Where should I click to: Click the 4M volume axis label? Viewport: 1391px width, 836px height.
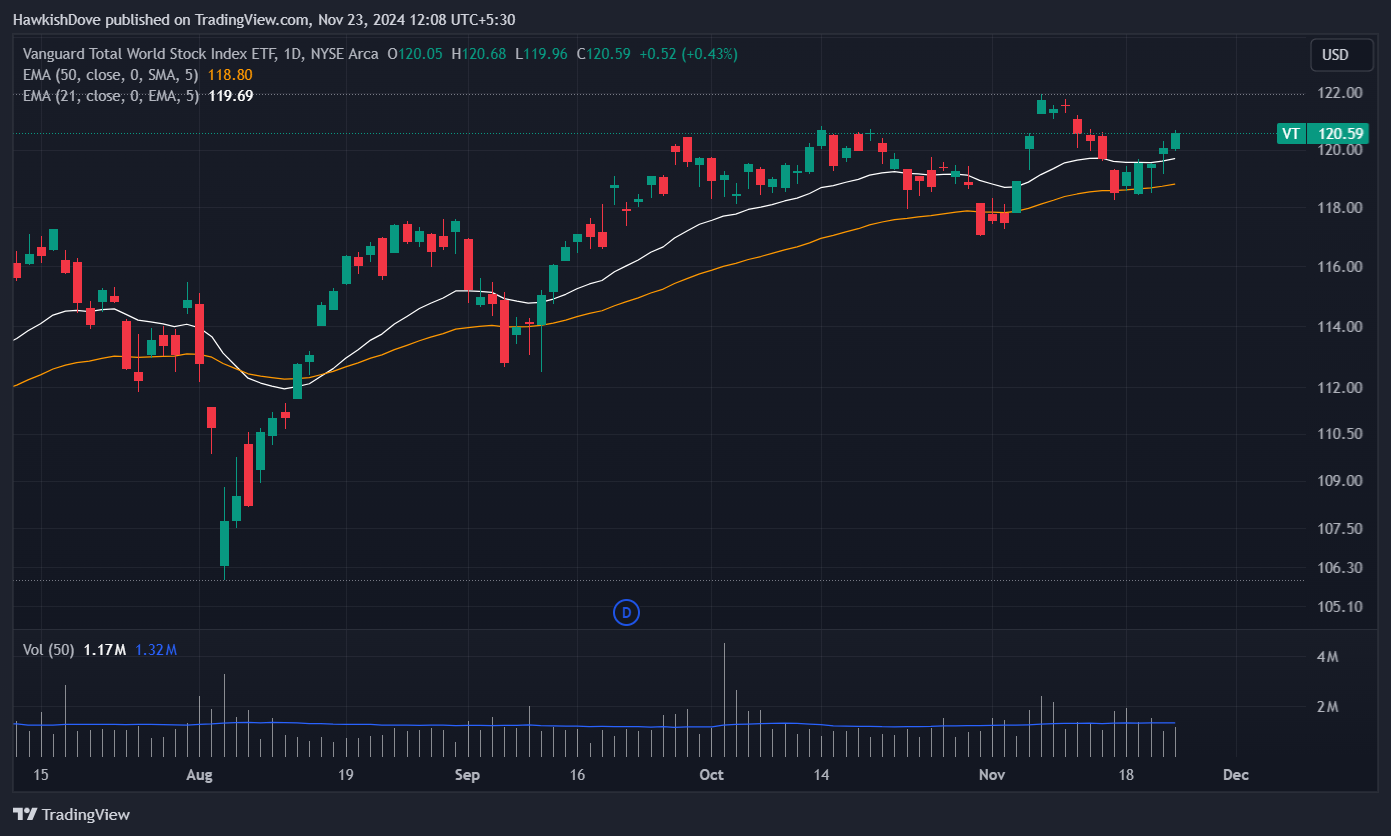click(1328, 658)
